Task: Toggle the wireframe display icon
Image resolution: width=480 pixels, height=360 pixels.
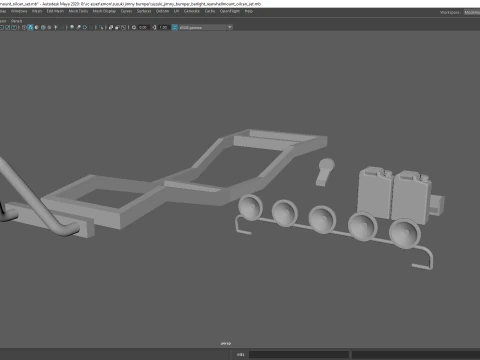Action: [24, 27]
